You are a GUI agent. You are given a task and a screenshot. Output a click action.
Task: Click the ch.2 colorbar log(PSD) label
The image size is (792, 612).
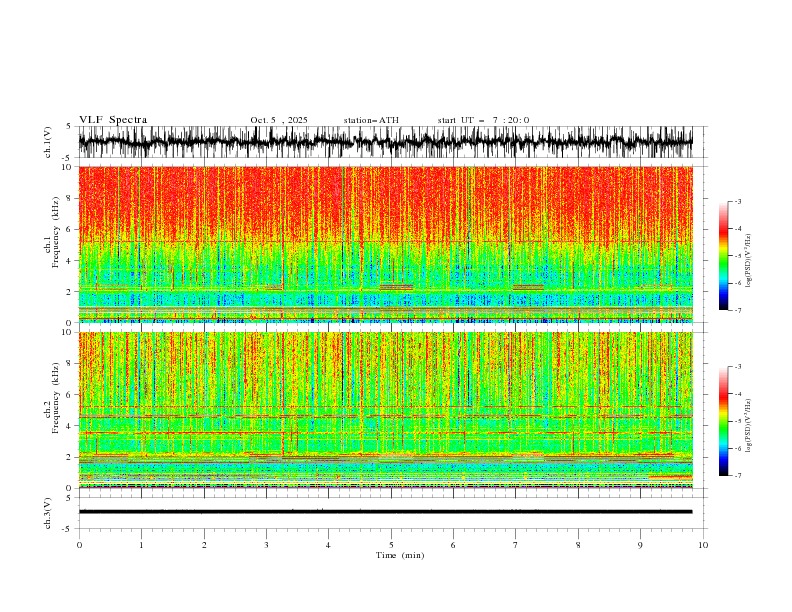[x=749, y=426]
